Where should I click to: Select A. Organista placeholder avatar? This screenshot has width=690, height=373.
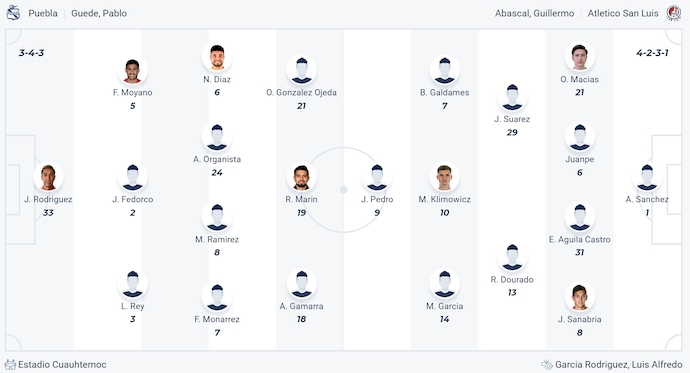tap(217, 137)
